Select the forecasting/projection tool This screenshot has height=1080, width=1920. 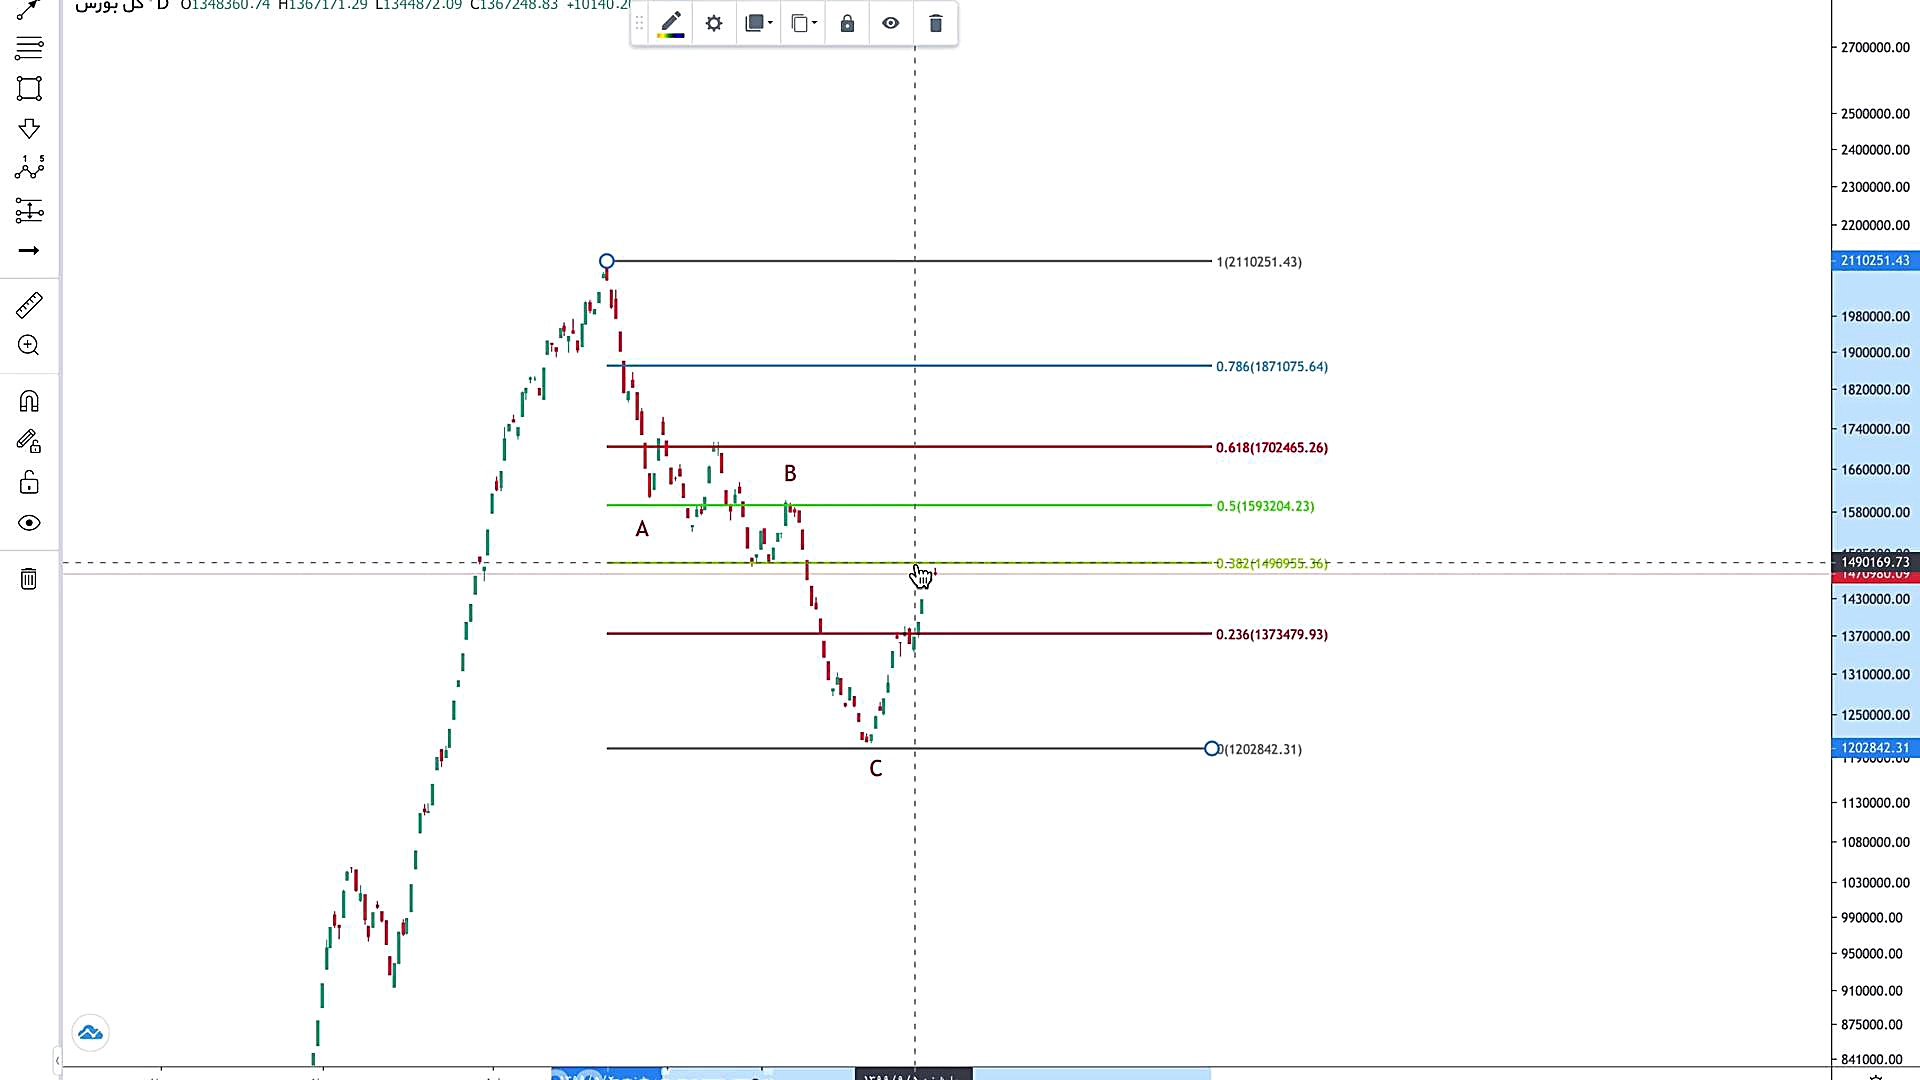[29, 210]
